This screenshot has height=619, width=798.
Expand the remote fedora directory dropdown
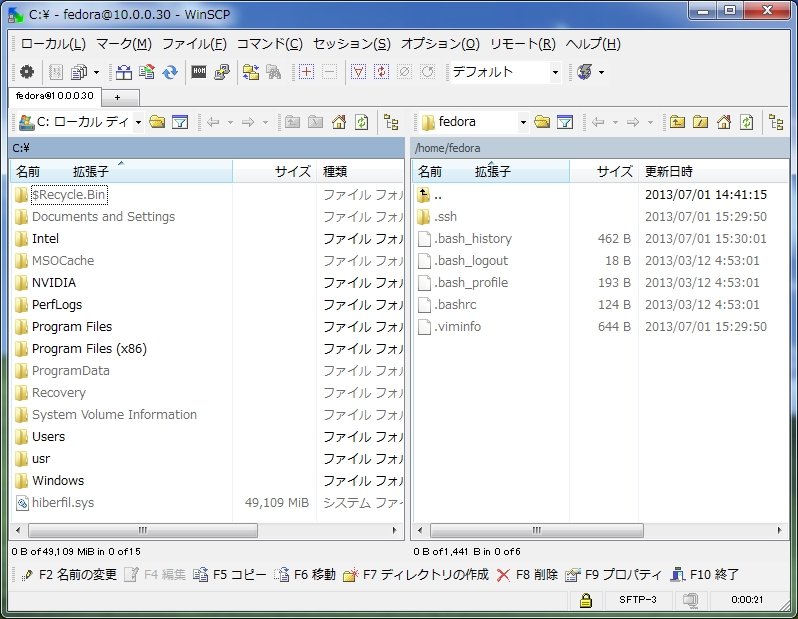point(523,122)
